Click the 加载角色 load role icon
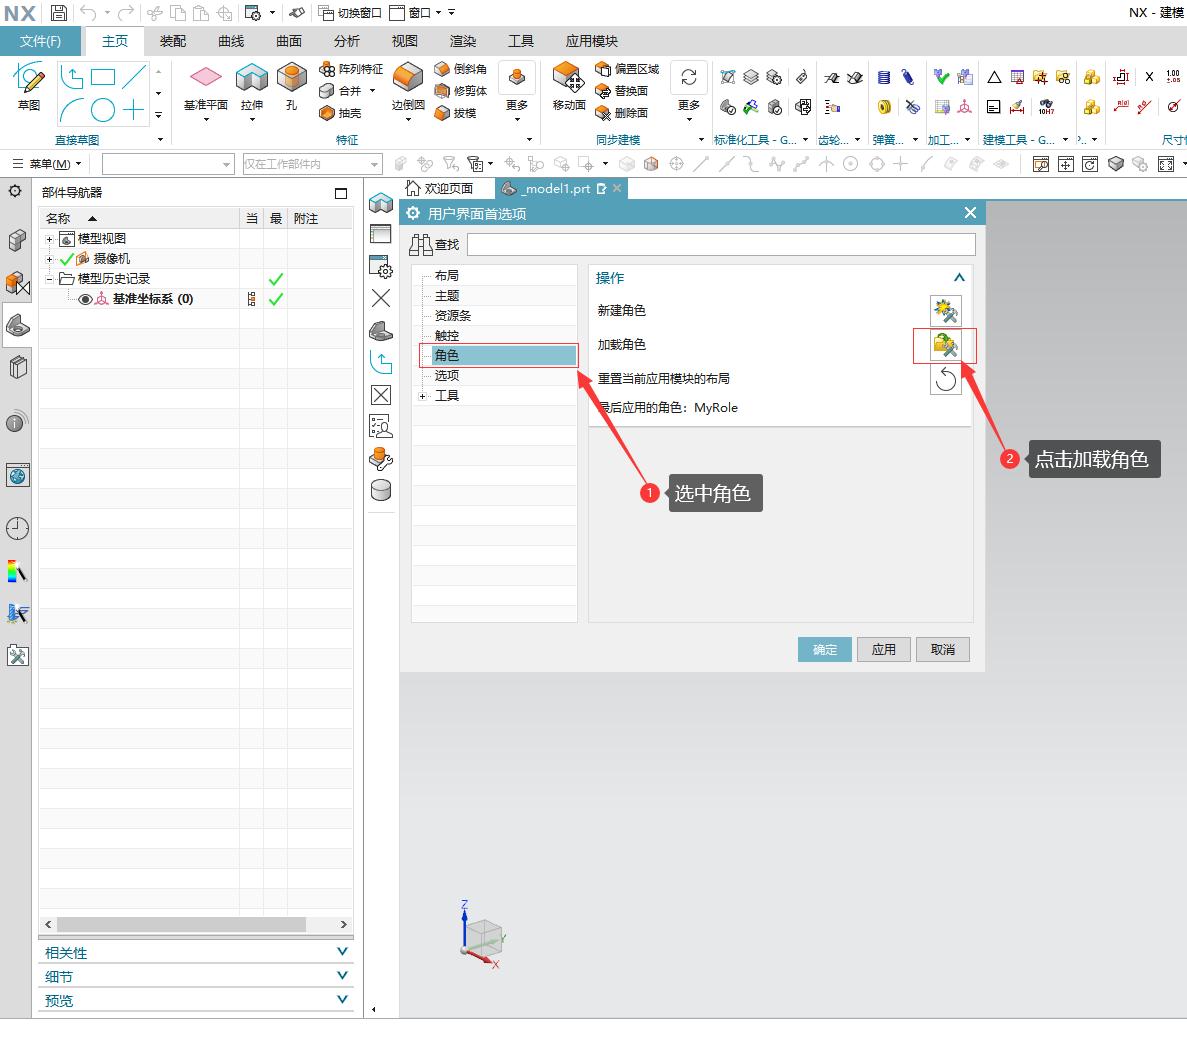 point(945,346)
